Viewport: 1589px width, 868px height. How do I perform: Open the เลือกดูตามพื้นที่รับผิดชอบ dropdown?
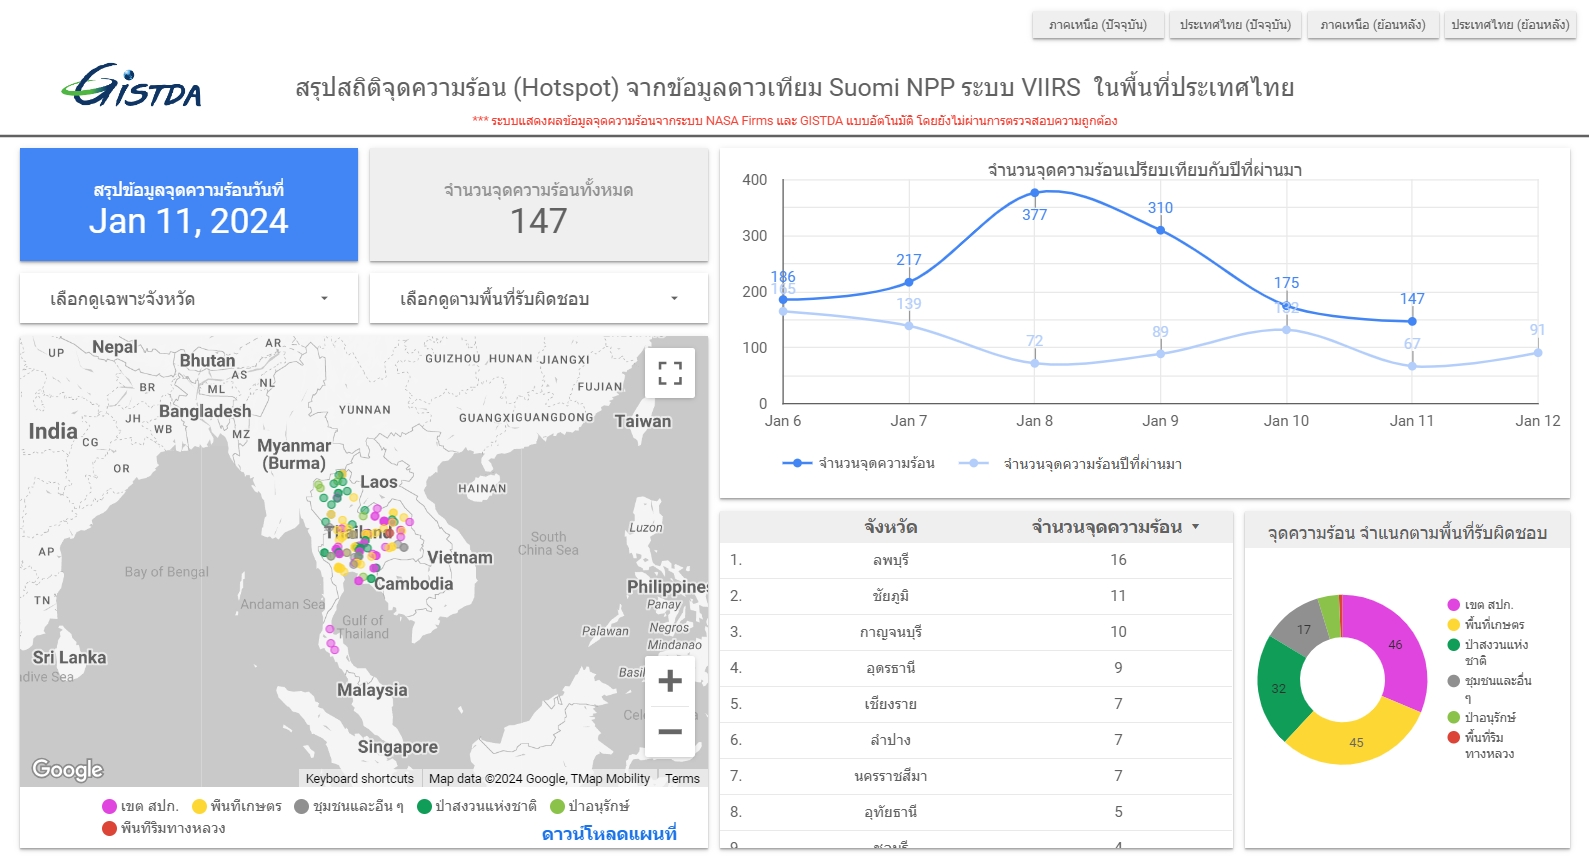pyautogui.click(x=539, y=299)
